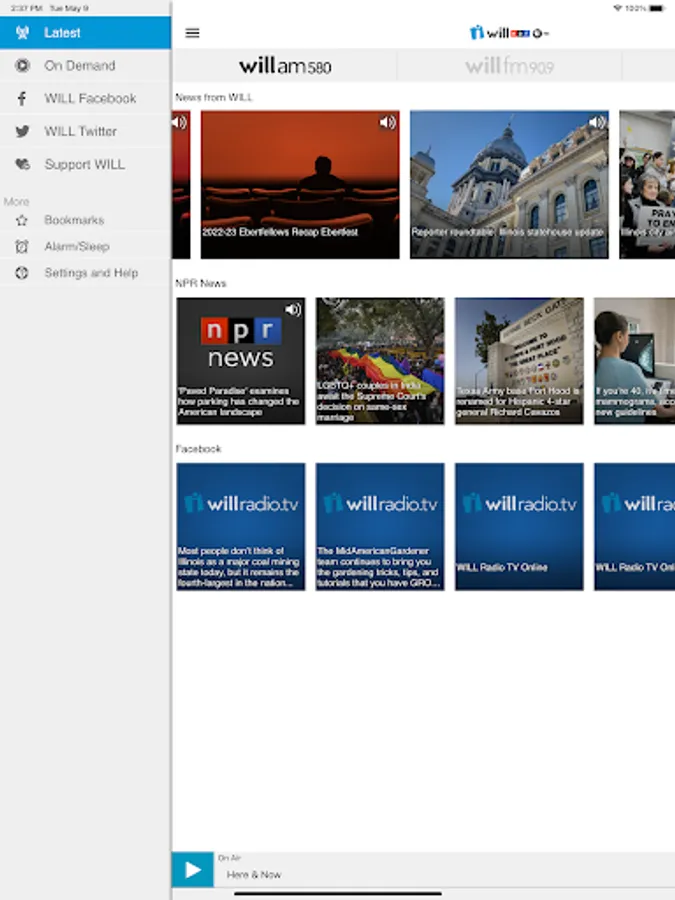Open the 'Paved Paradise' NPR news story
This screenshot has width=675, height=900.
[x=241, y=361]
